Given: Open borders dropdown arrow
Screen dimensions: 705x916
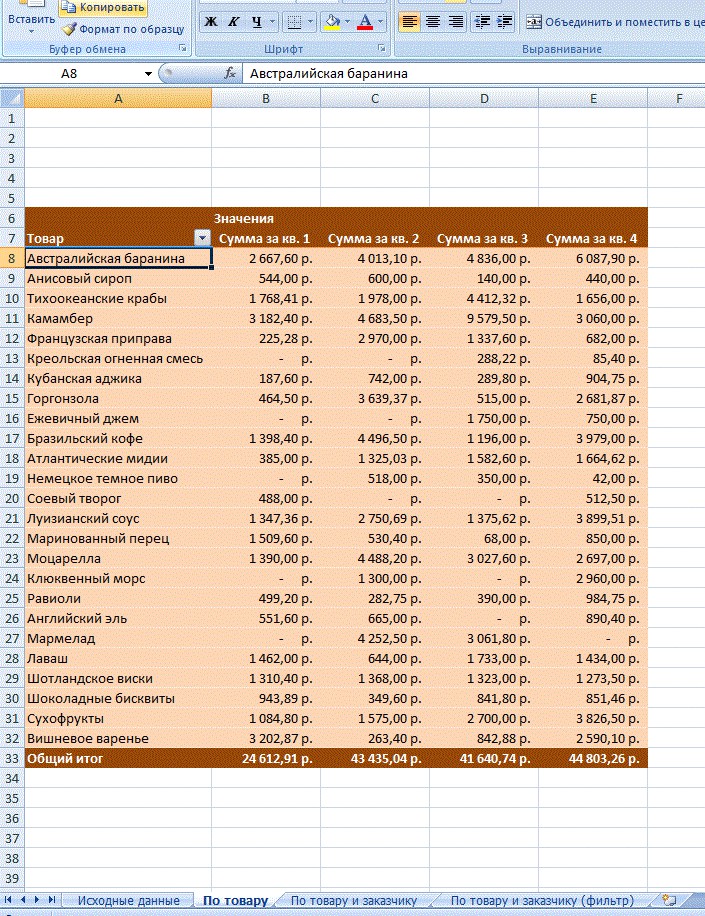Looking at the screenshot, I should (x=311, y=22).
